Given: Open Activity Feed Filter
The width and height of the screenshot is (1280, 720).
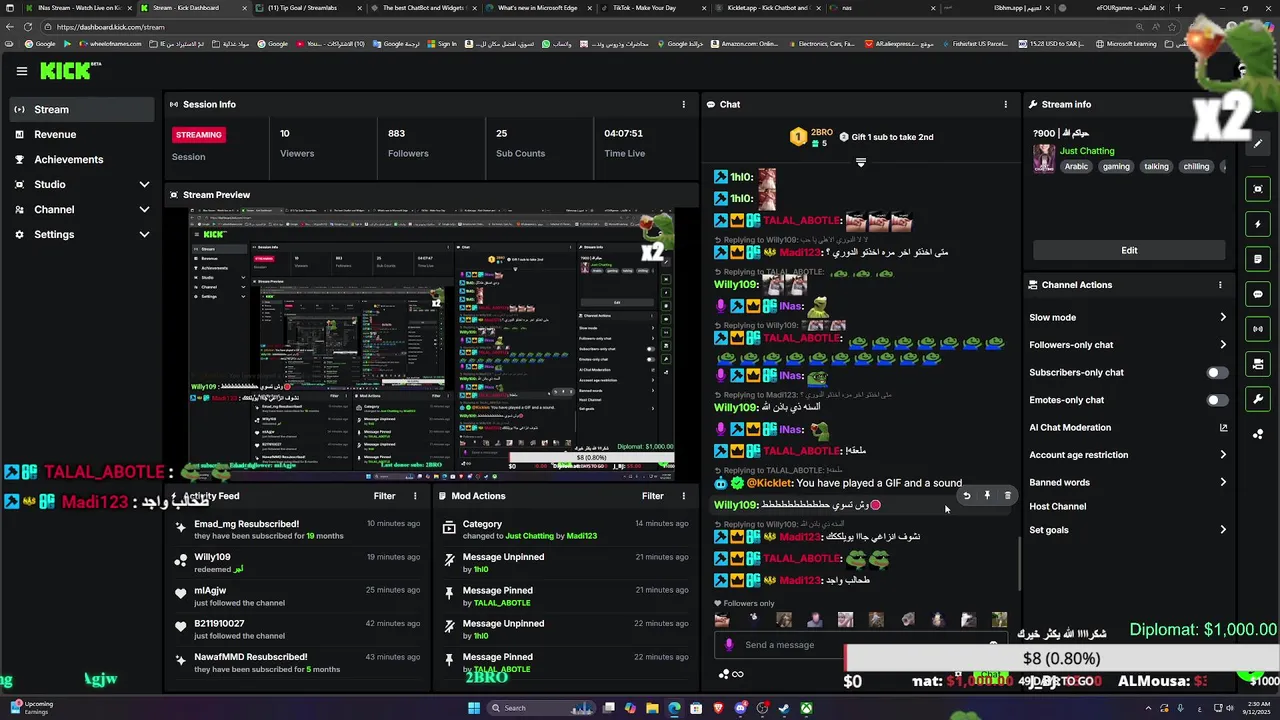Looking at the screenshot, I should 384,496.
